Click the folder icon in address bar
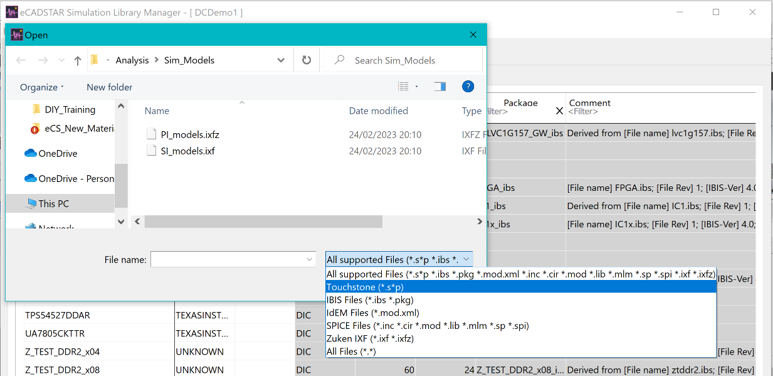Viewport: 773px width, 376px height. click(95, 60)
